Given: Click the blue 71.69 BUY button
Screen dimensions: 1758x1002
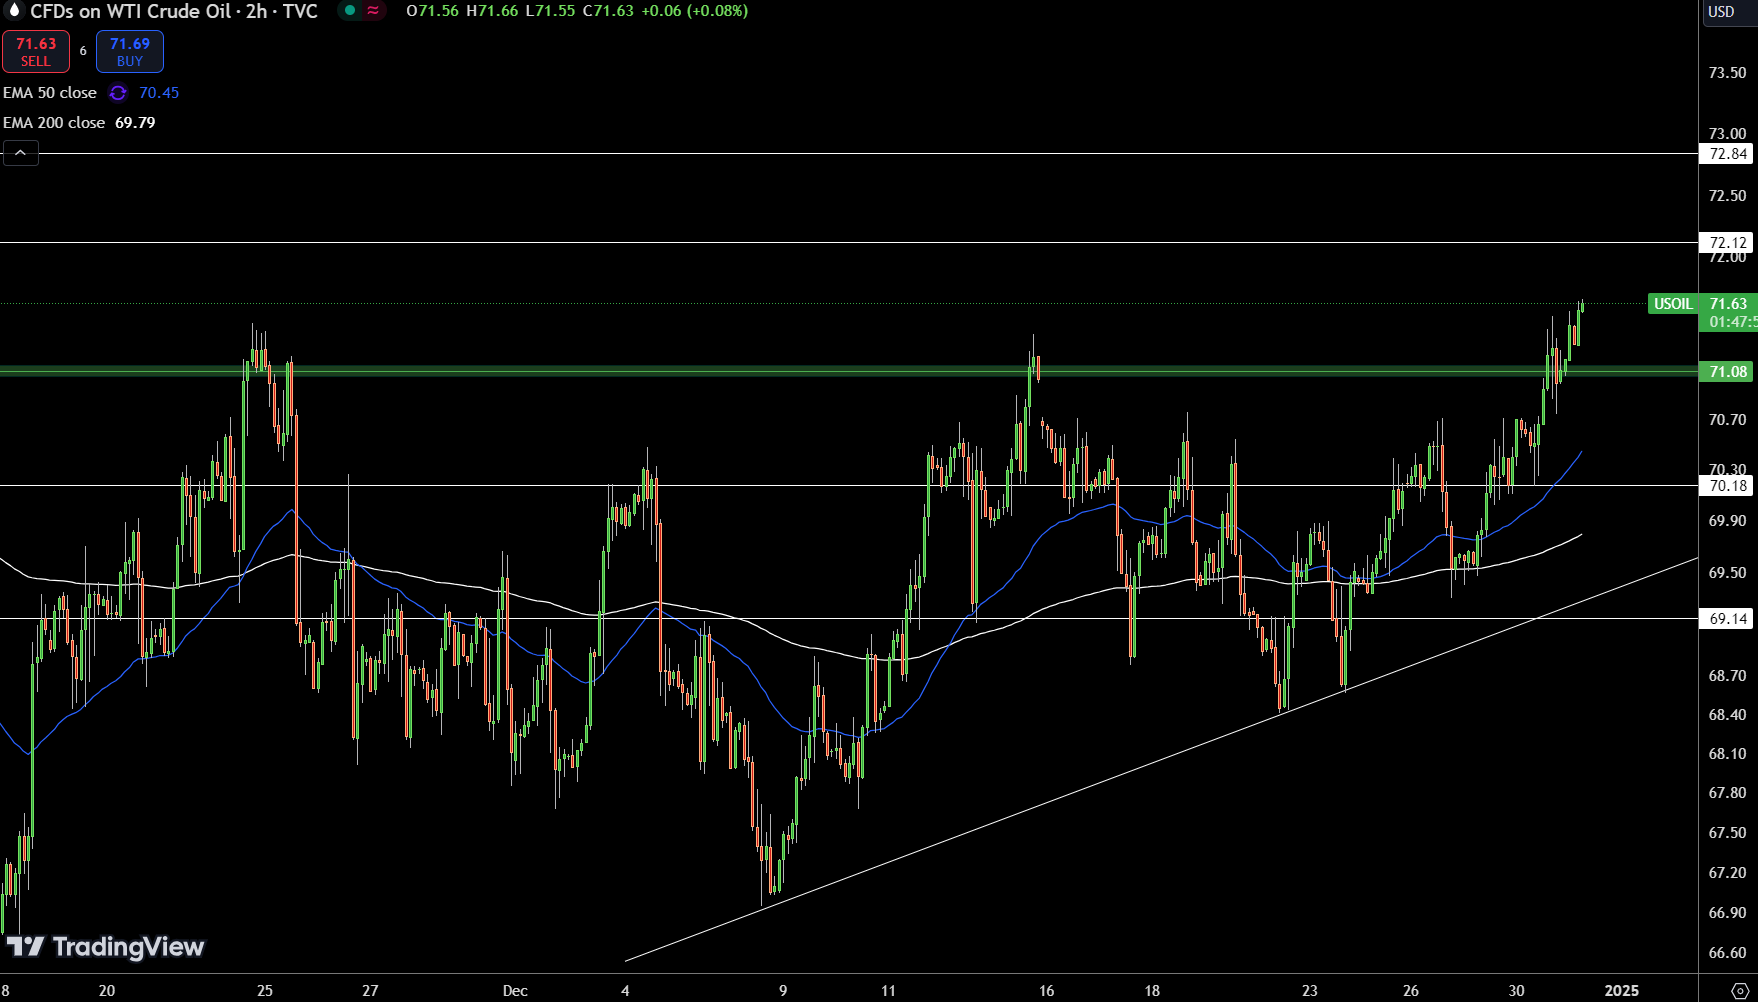Looking at the screenshot, I should pyautogui.click(x=130, y=52).
